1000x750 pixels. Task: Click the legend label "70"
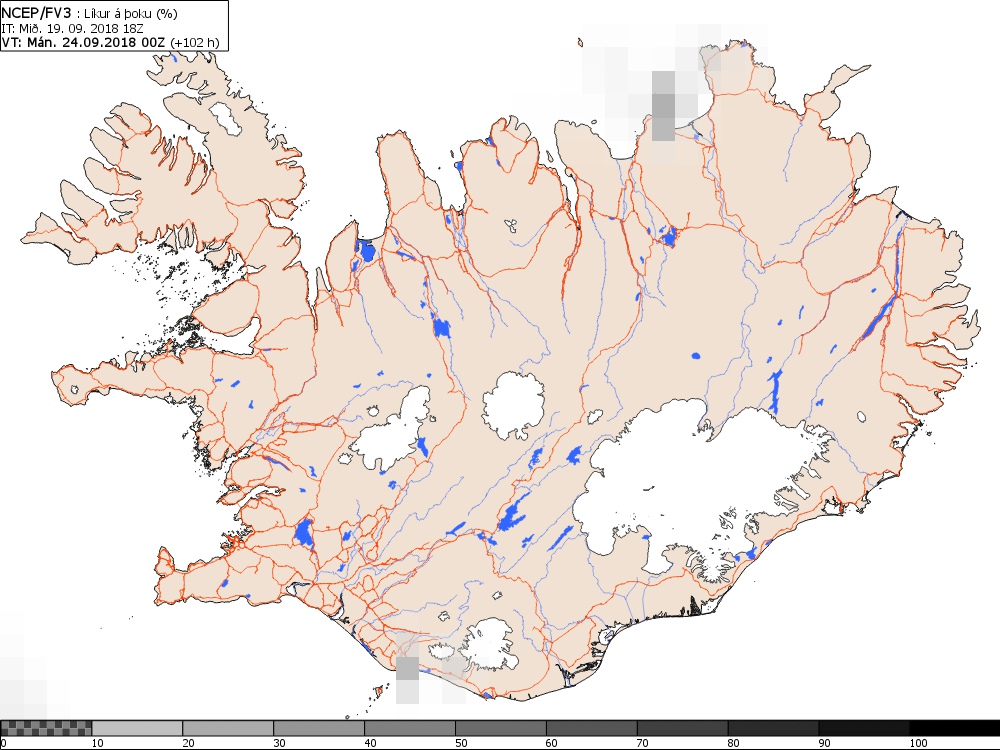pyautogui.click(x=643, y=743)
